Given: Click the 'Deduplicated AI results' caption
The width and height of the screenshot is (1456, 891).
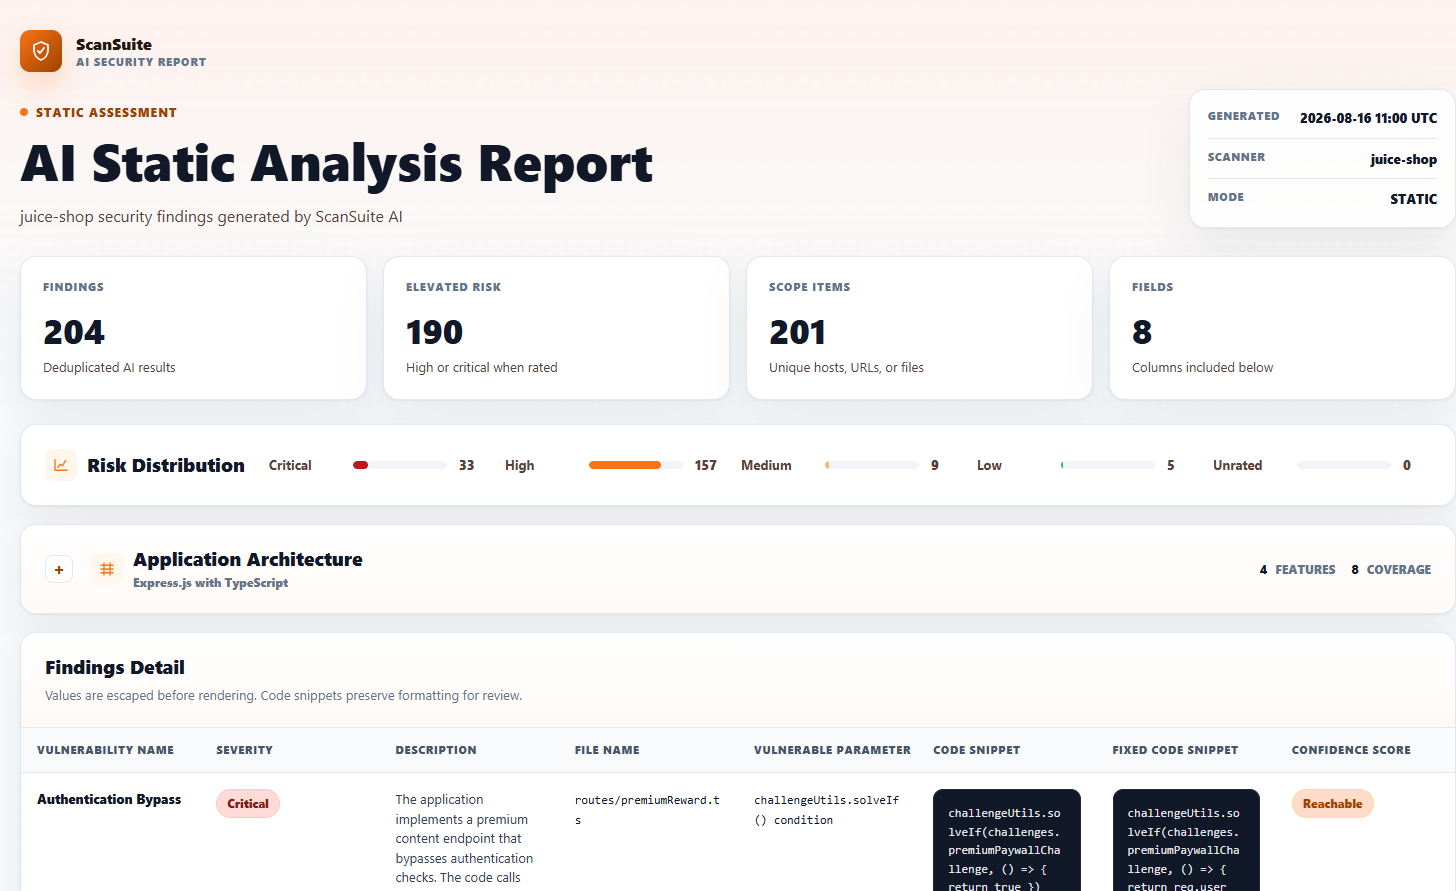Looking at the screenshot, I should (109, 368).
